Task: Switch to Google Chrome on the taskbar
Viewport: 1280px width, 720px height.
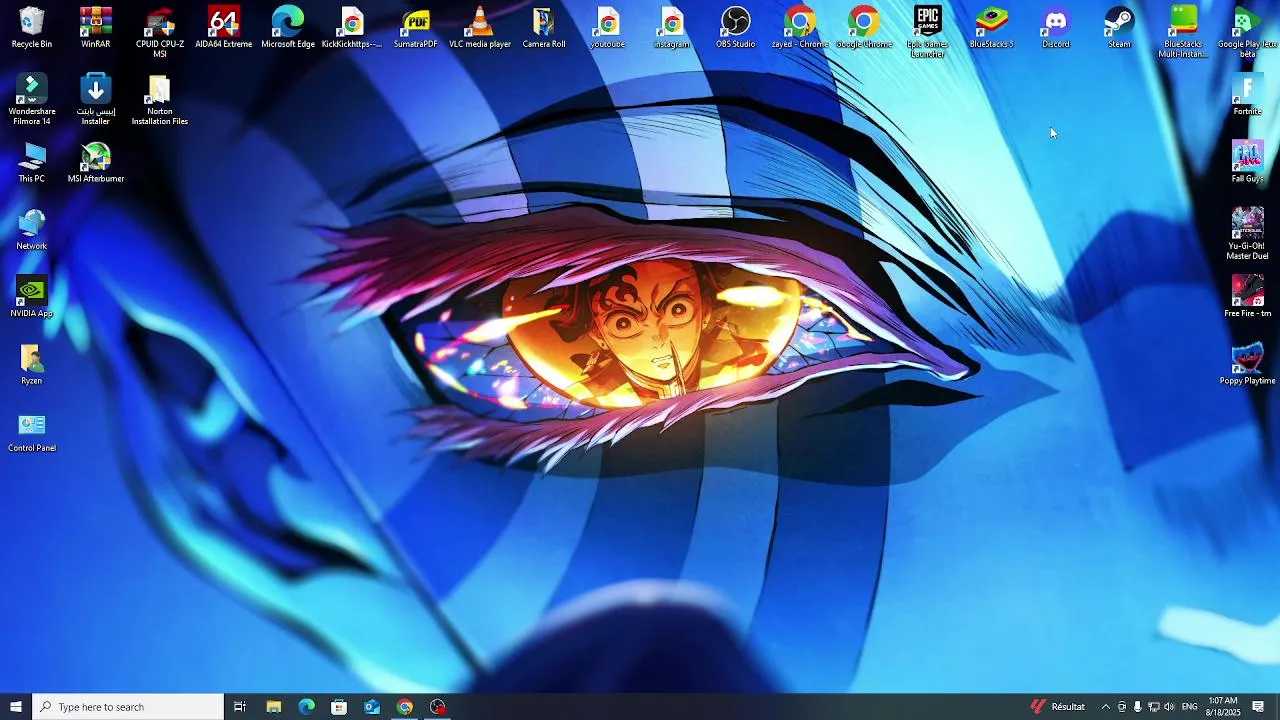Action: (405, 707)
